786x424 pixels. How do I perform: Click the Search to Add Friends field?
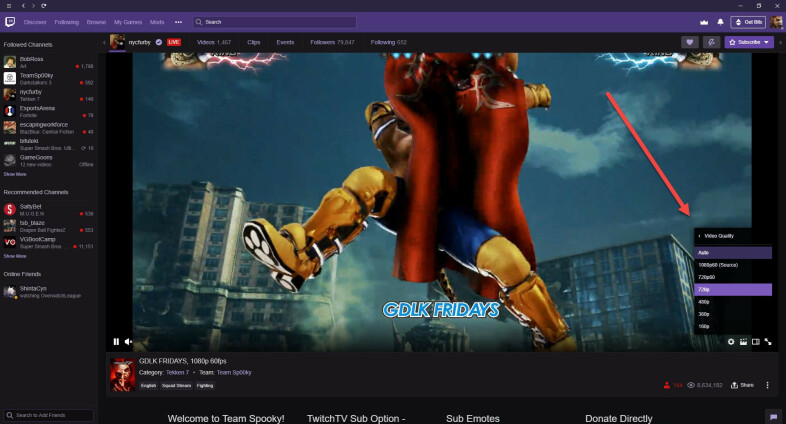pos(49,415)
